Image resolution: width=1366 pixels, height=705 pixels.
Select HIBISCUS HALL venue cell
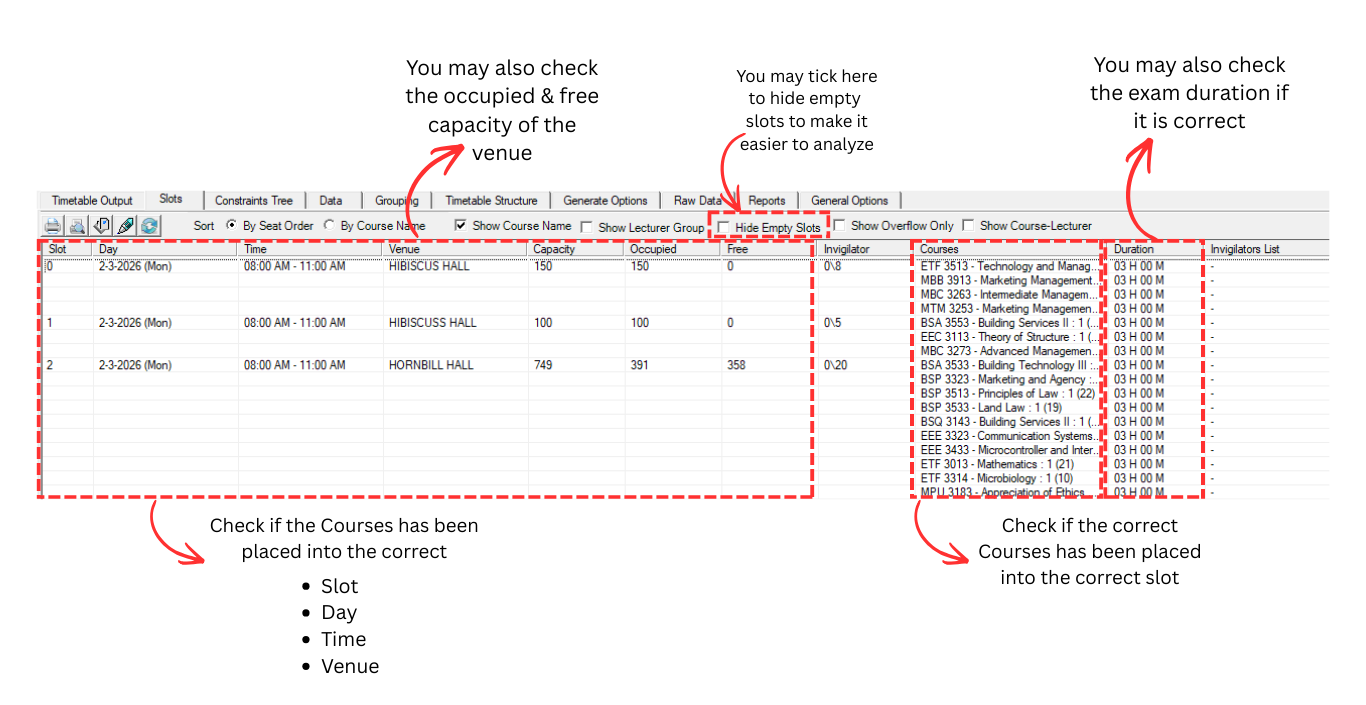click(x=429, y=267)
